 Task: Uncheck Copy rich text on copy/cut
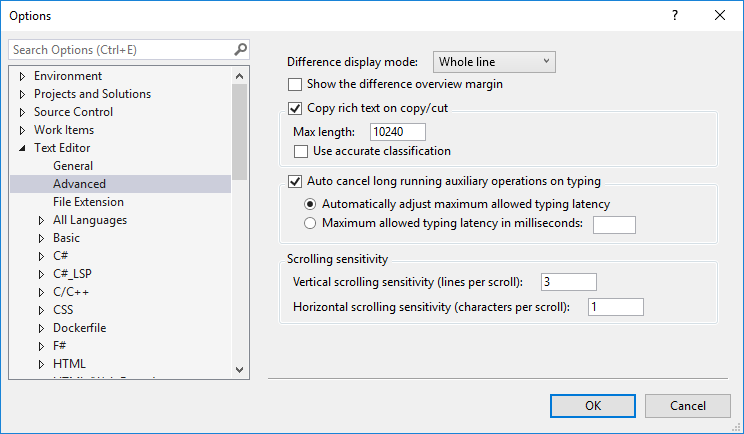pyautogui.click(x=295, y=109)
